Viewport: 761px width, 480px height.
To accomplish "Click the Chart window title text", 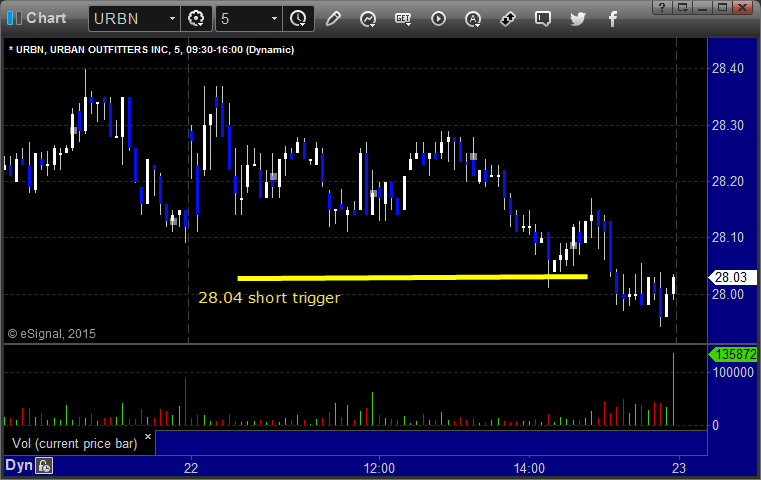I will tap(46, 18).
